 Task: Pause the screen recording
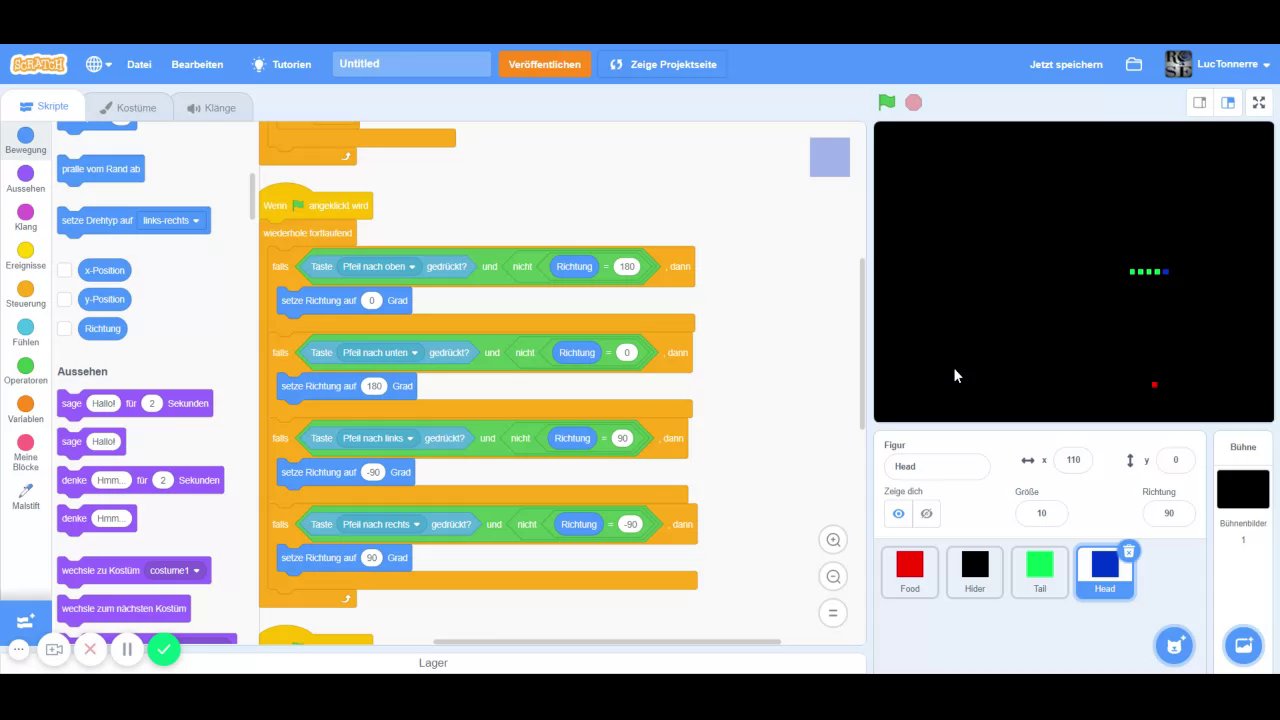[127, 649]
